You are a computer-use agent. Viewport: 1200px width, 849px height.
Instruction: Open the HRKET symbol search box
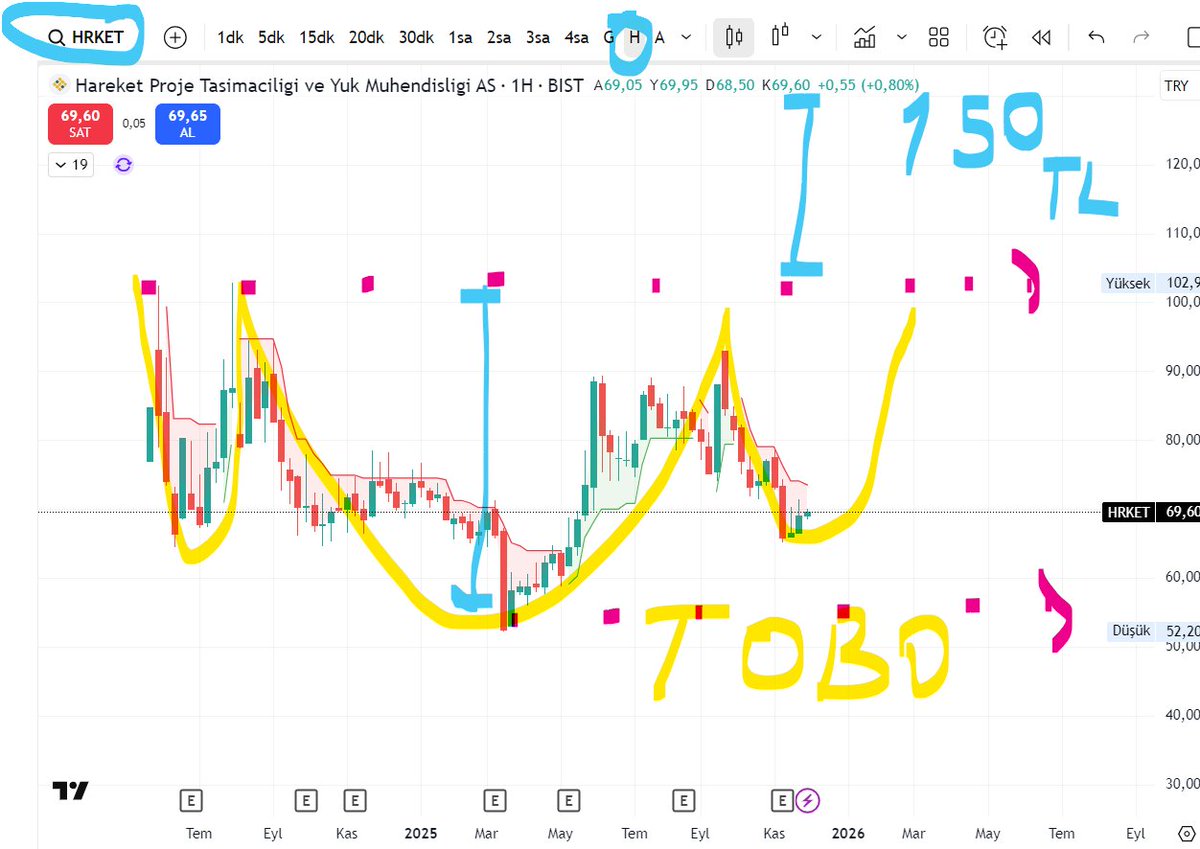coord(85,37)
